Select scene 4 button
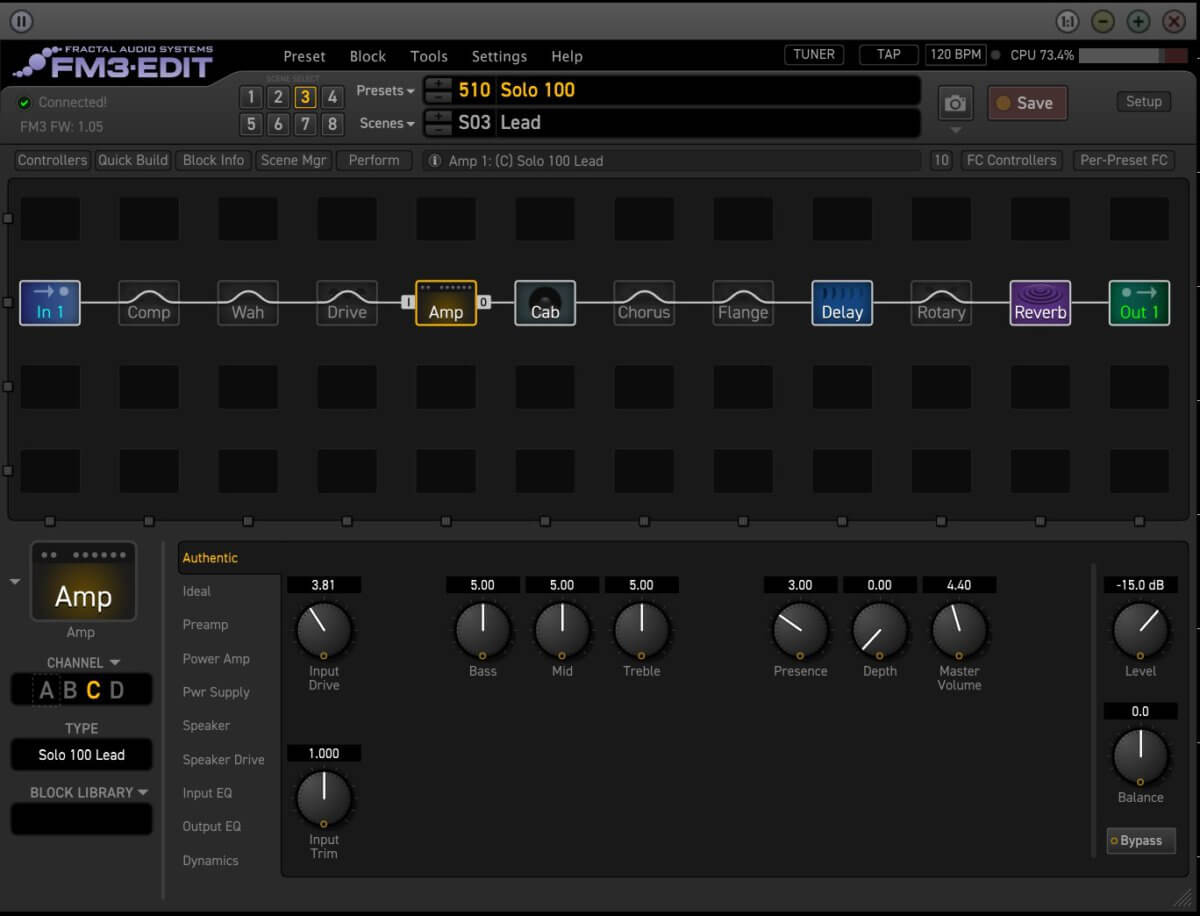The image size is (1200, 916). click(x=332, y=97)
